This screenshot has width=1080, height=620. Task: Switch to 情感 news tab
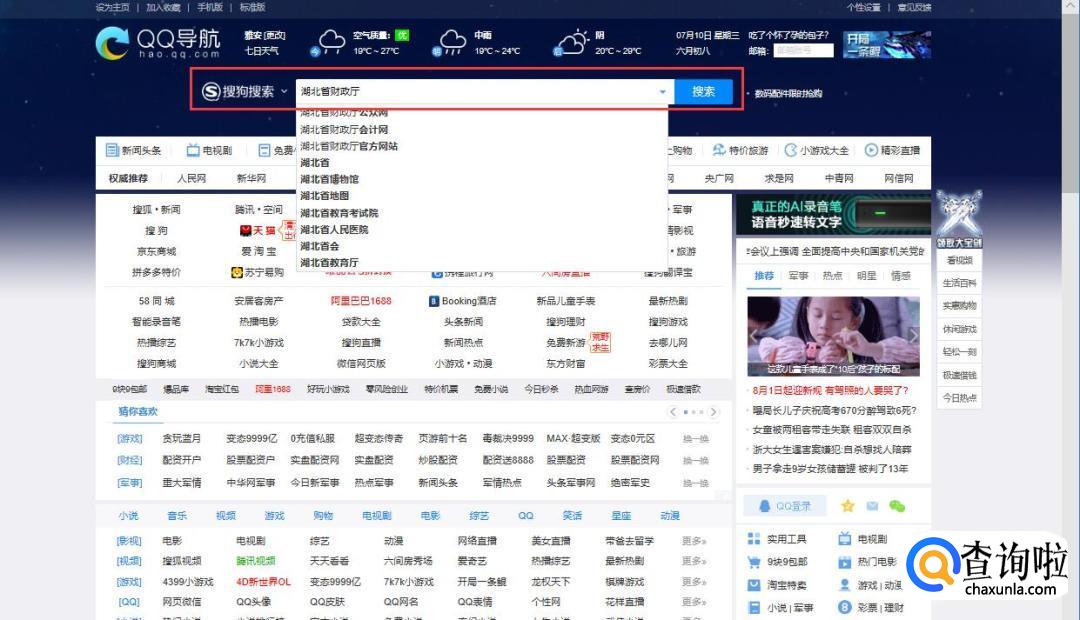pyautogui.click(x=901, y=276)
